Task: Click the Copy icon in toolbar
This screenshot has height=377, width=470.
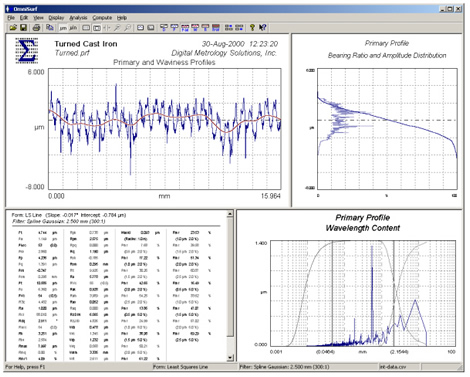Action: 50,28
